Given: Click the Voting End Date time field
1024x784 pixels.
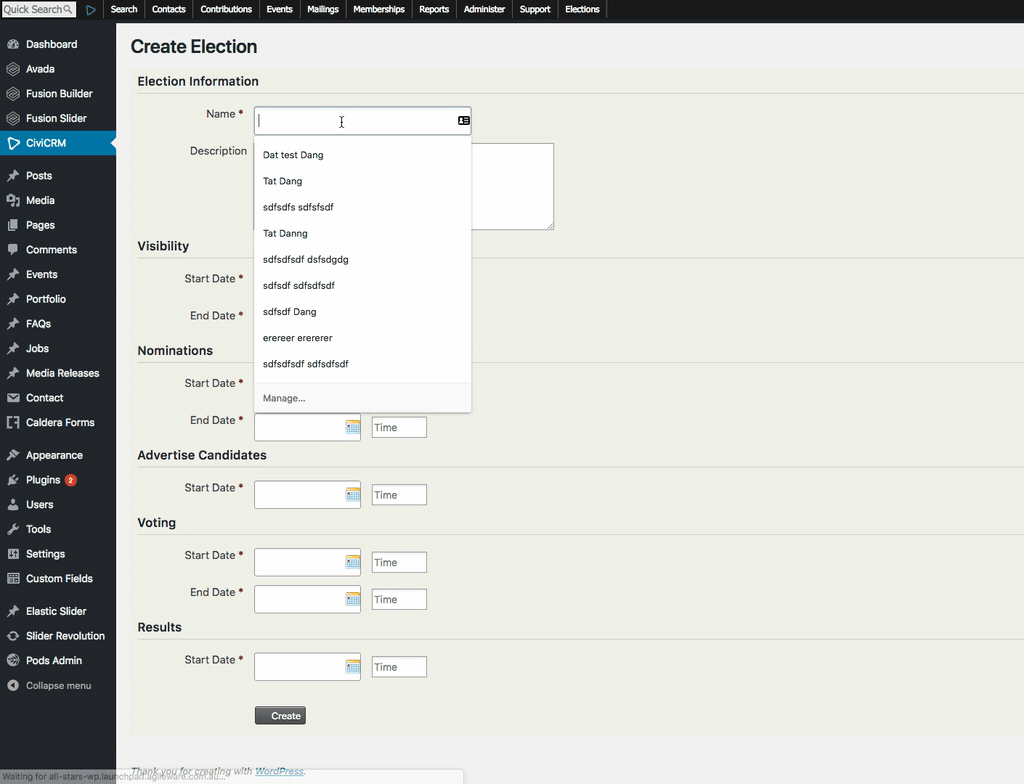Looking at the screenshot, I should (399, 600).
